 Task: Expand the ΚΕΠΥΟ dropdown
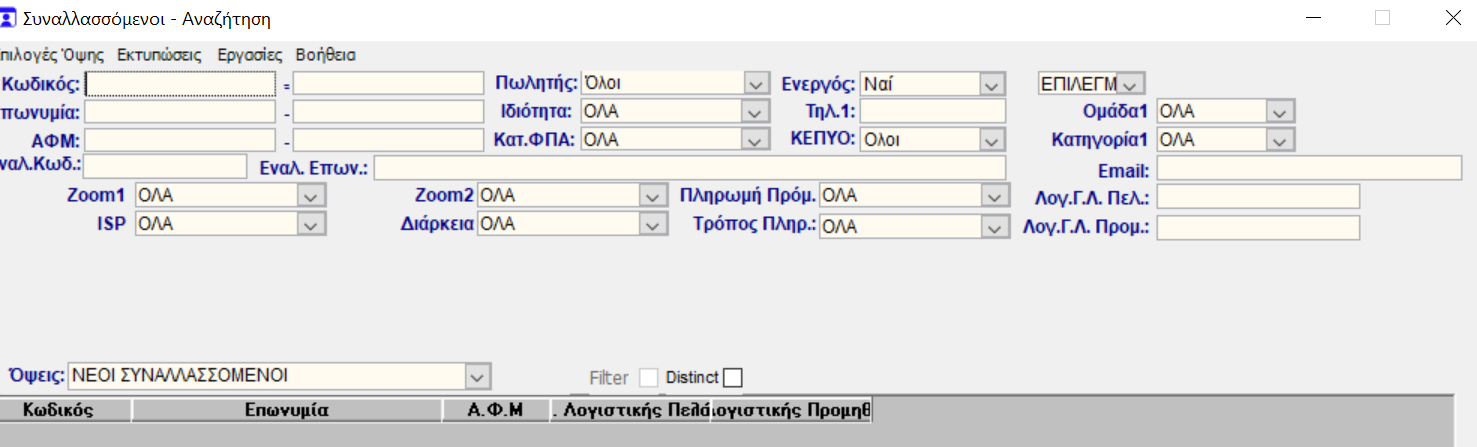pos(992,140)
